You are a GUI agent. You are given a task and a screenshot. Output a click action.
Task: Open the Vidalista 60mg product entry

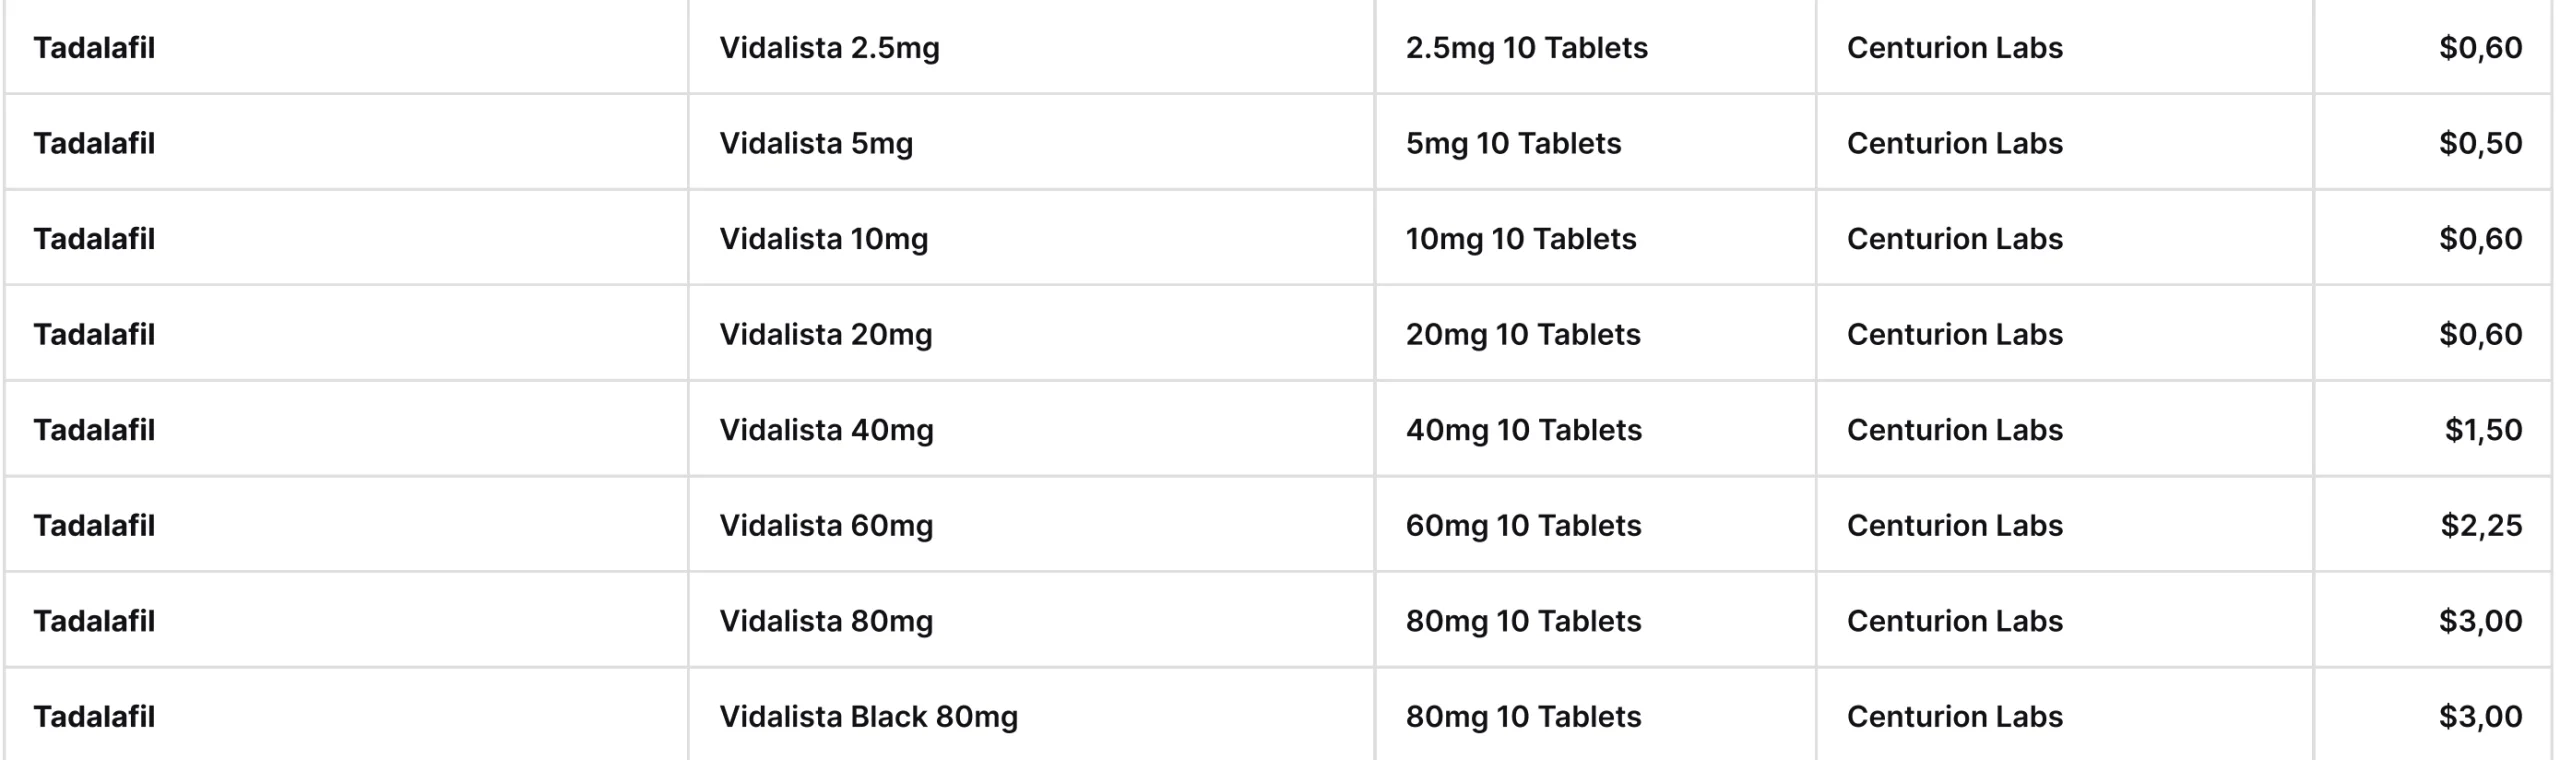[826, 525]
